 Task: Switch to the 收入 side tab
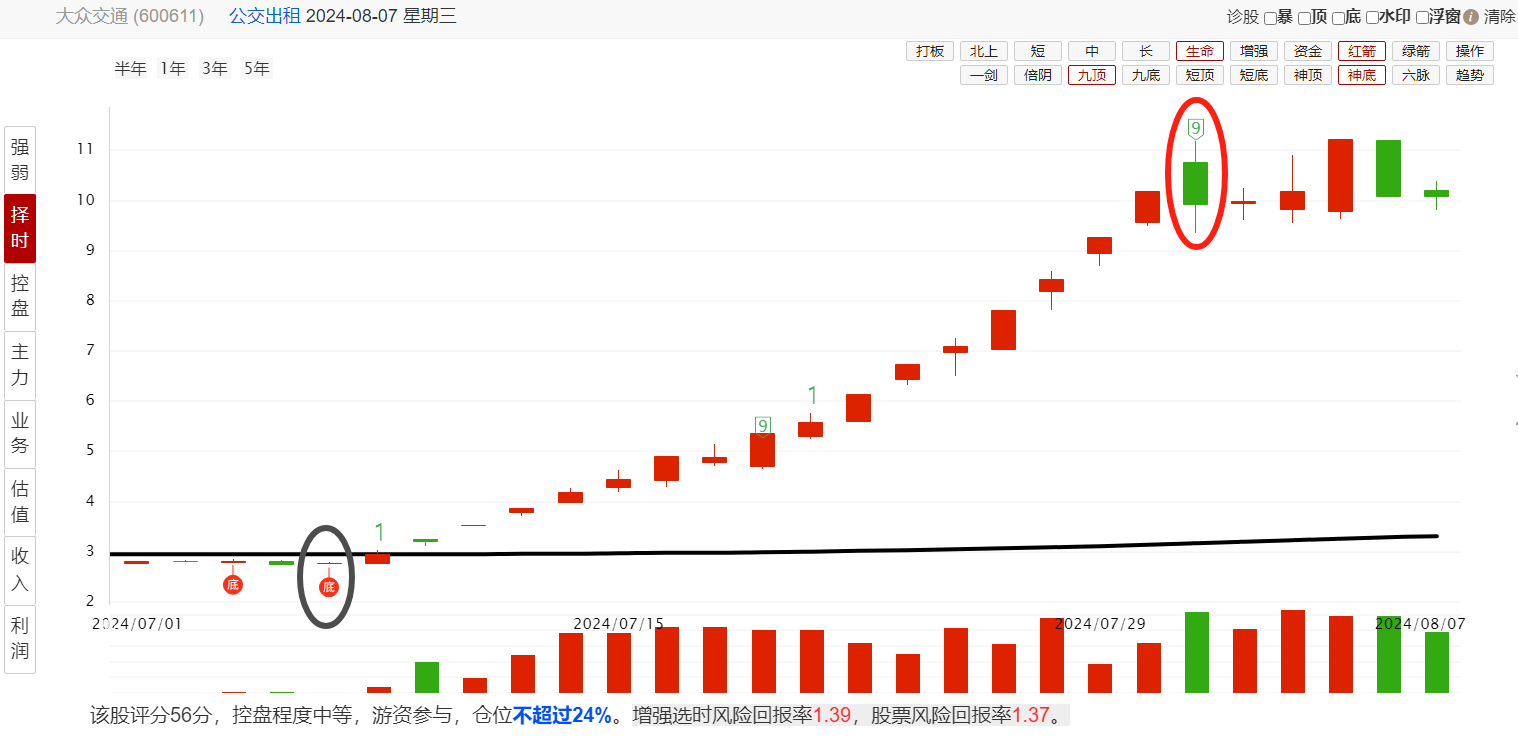pyautogui.click(x=20, y=570)
